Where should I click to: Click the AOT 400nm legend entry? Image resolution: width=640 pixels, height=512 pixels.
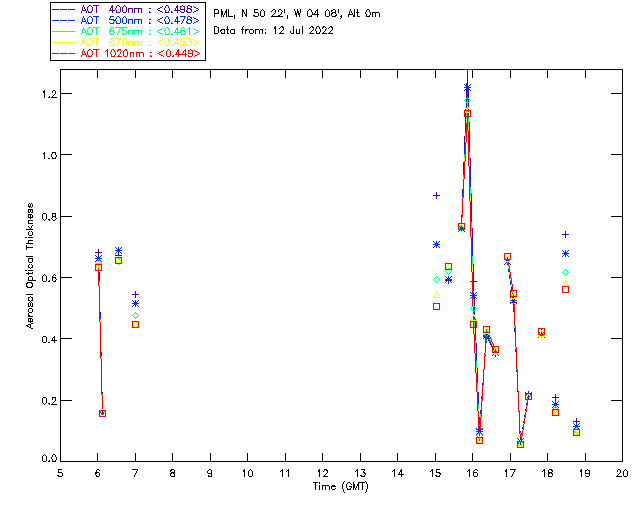pyautogui.click(x=128, y=9)
